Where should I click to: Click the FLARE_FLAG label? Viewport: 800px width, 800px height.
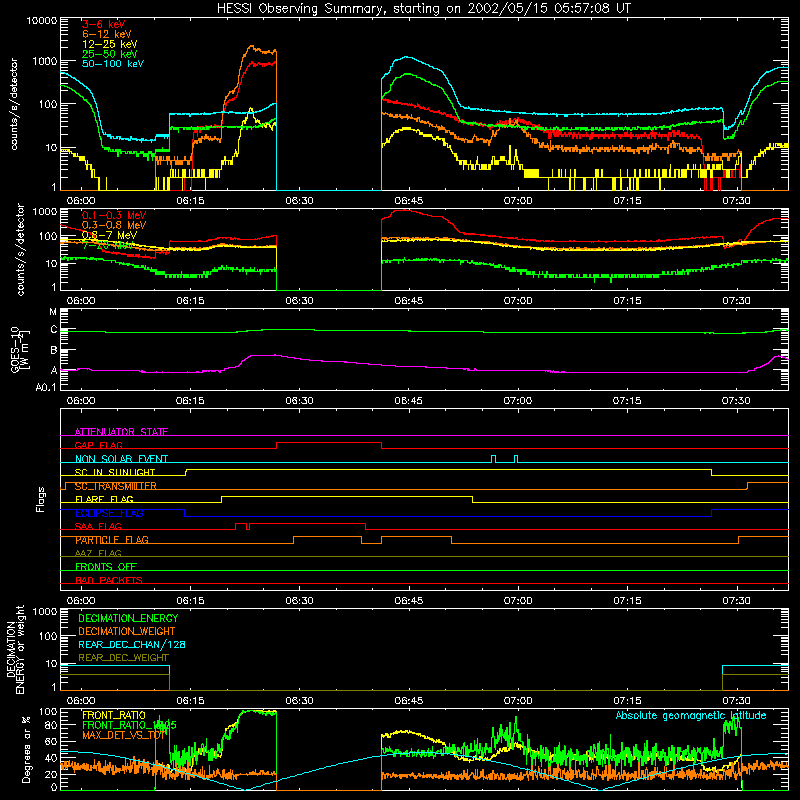104,499
